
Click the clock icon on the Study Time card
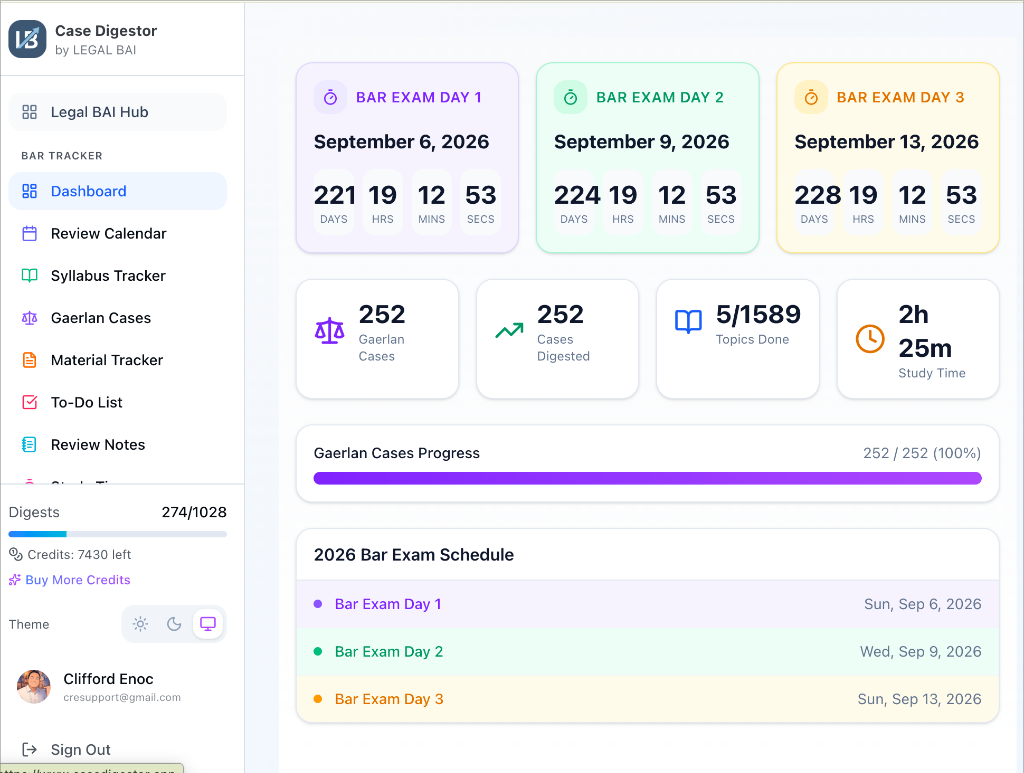pos(868,339)
